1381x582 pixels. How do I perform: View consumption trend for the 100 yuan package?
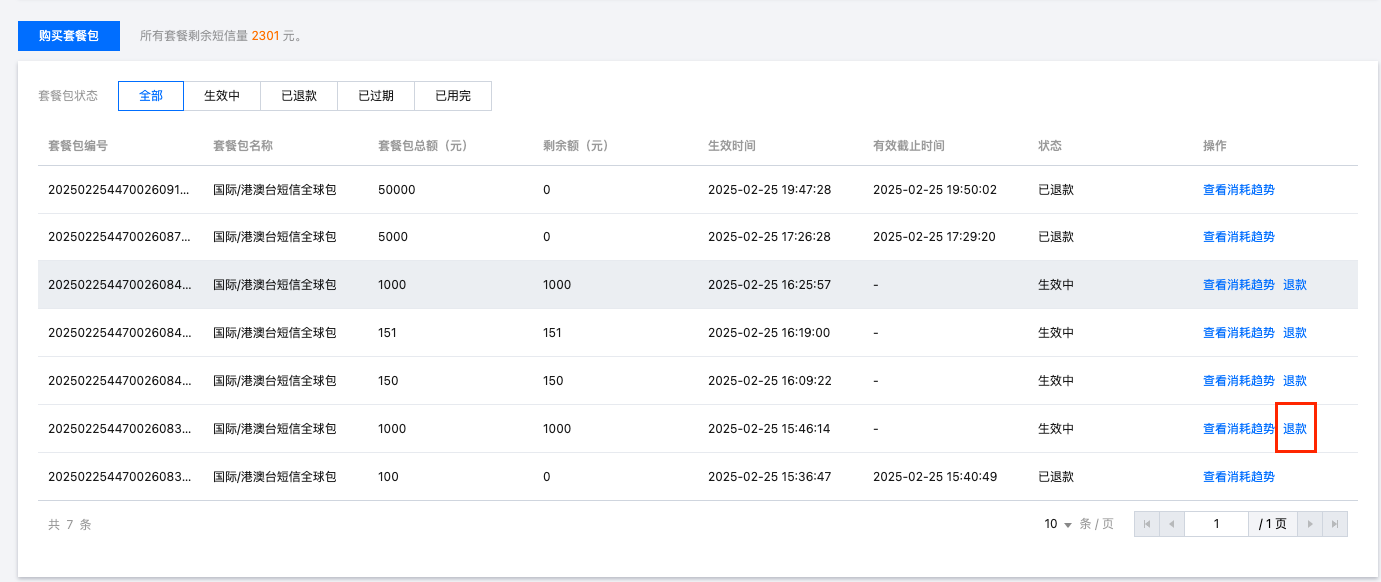[x=1239, y=476]
